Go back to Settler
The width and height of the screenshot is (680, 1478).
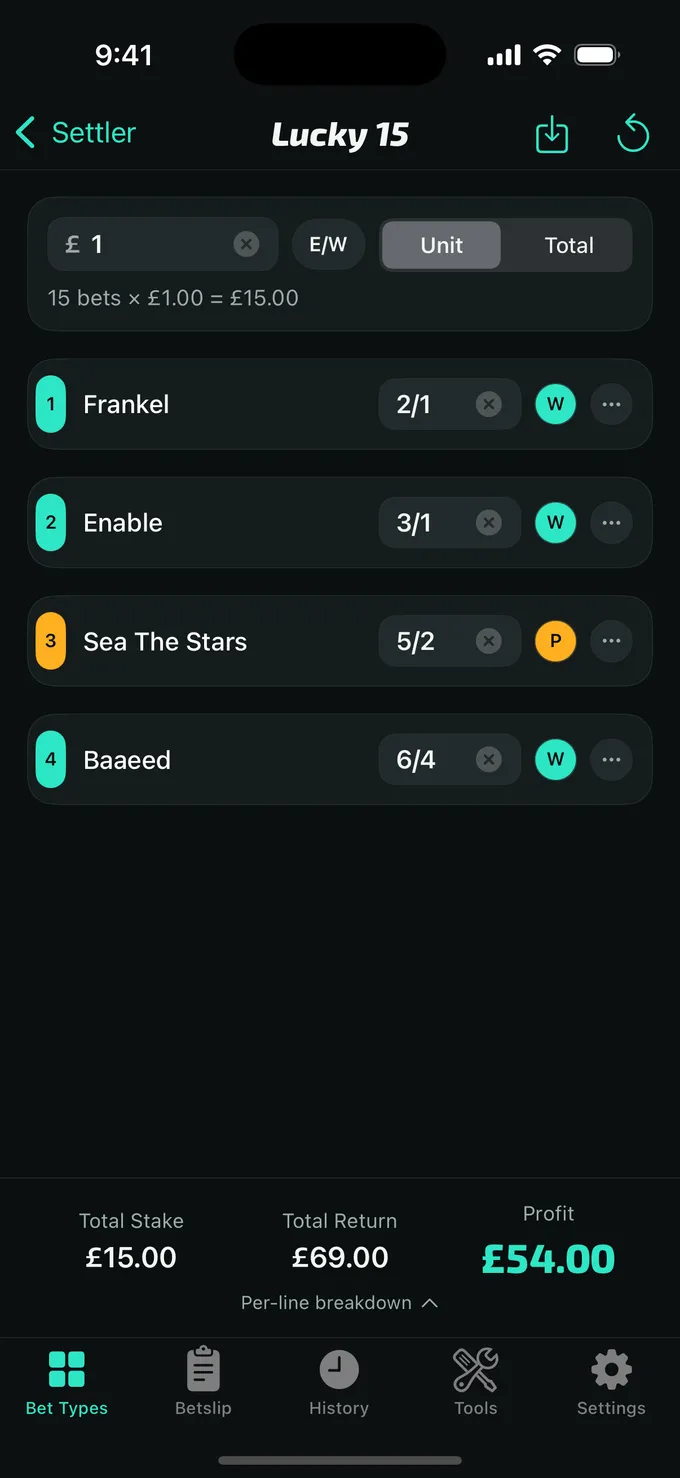click(x=76, y=133)
